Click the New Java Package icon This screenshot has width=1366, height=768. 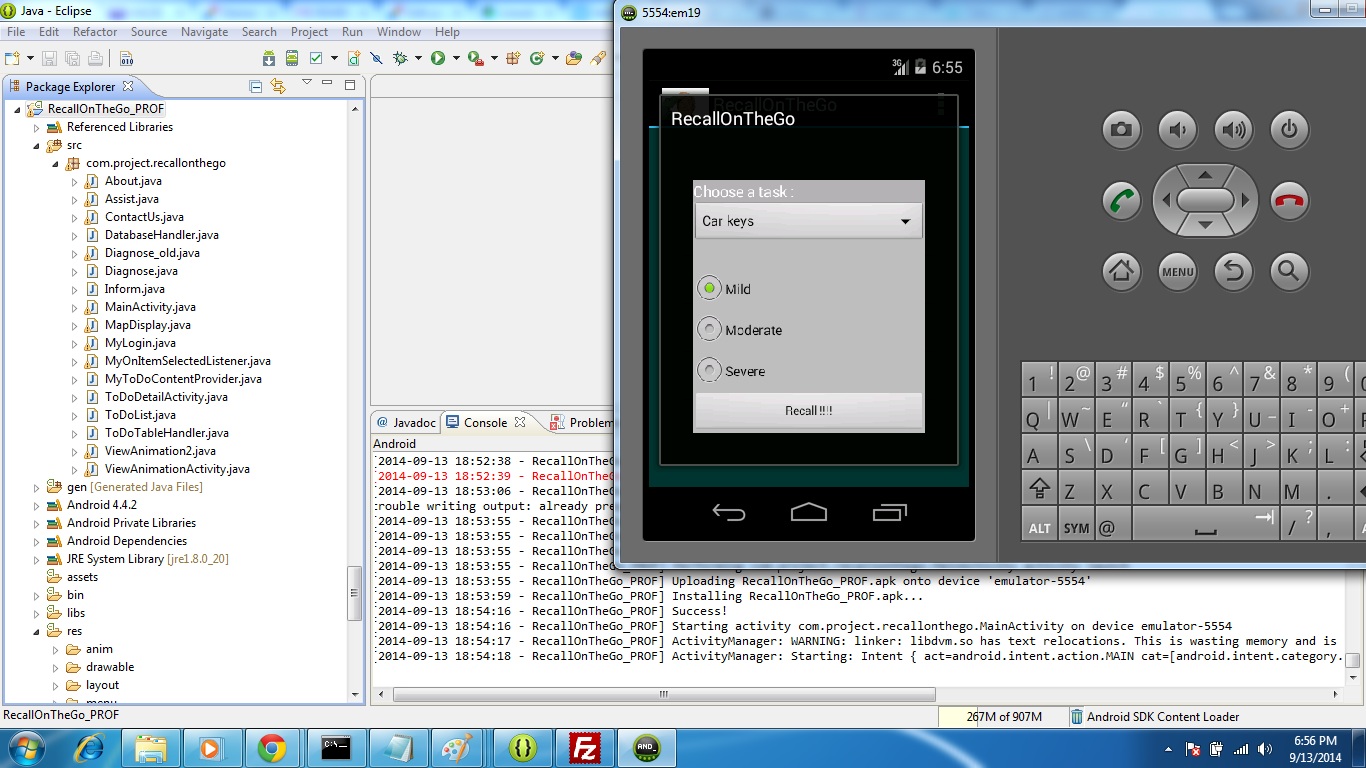click(513, 58)
